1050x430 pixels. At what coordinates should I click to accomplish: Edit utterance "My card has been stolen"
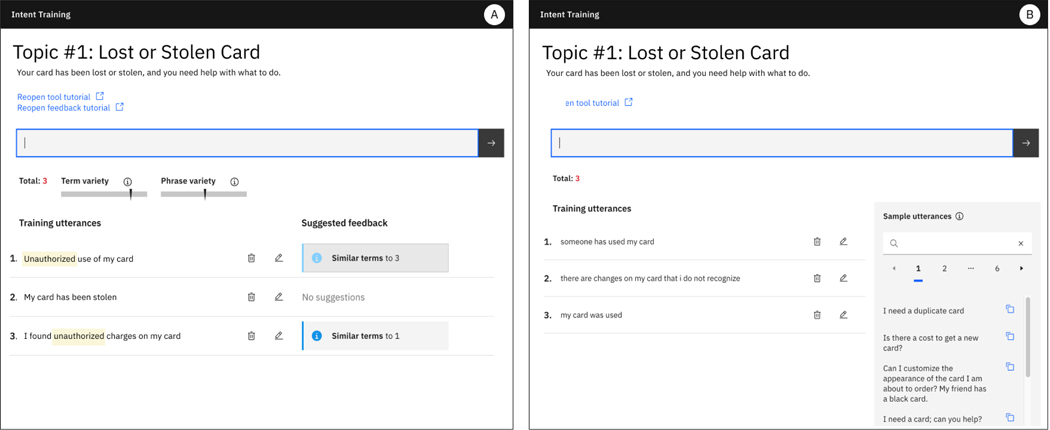(279, 297)
